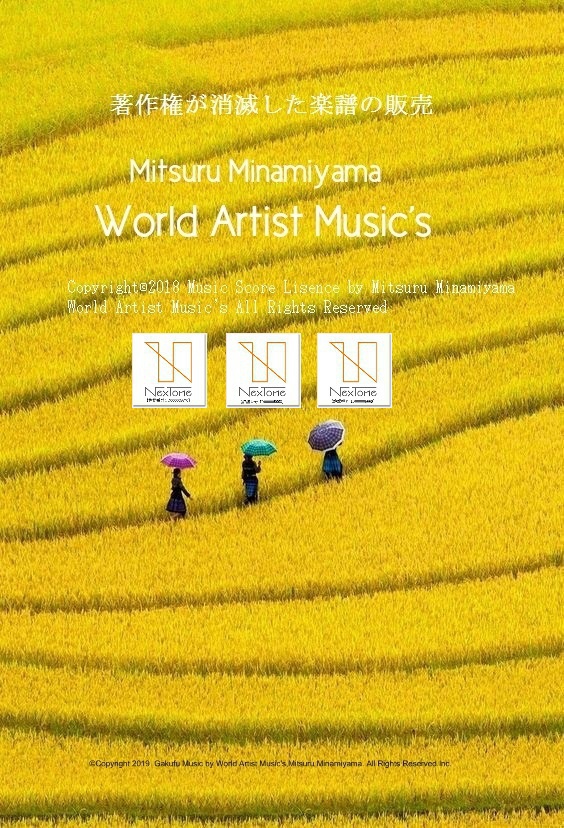Click the World Artist Music's All Rights Reserved line
564x828 pixels.
pyautogui.click(x=227, y=307)
